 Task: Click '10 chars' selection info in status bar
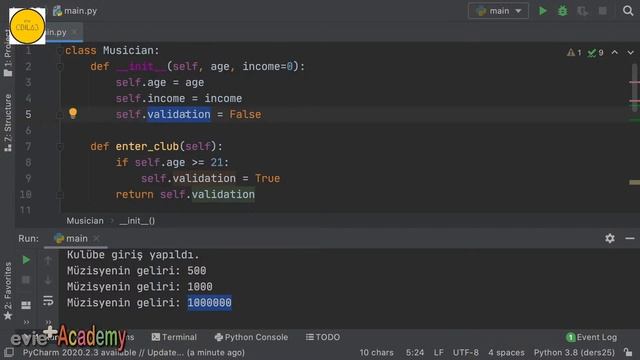coord(376,353)
